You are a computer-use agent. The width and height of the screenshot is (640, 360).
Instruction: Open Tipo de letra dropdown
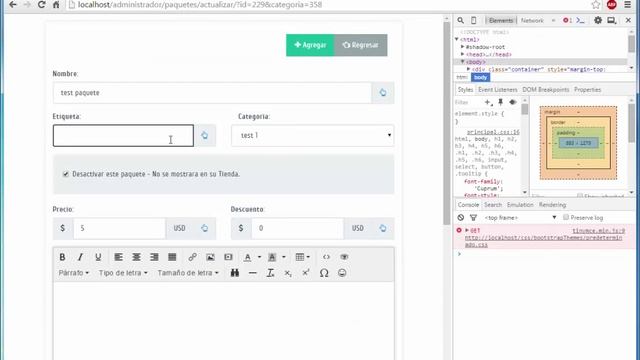123,273
